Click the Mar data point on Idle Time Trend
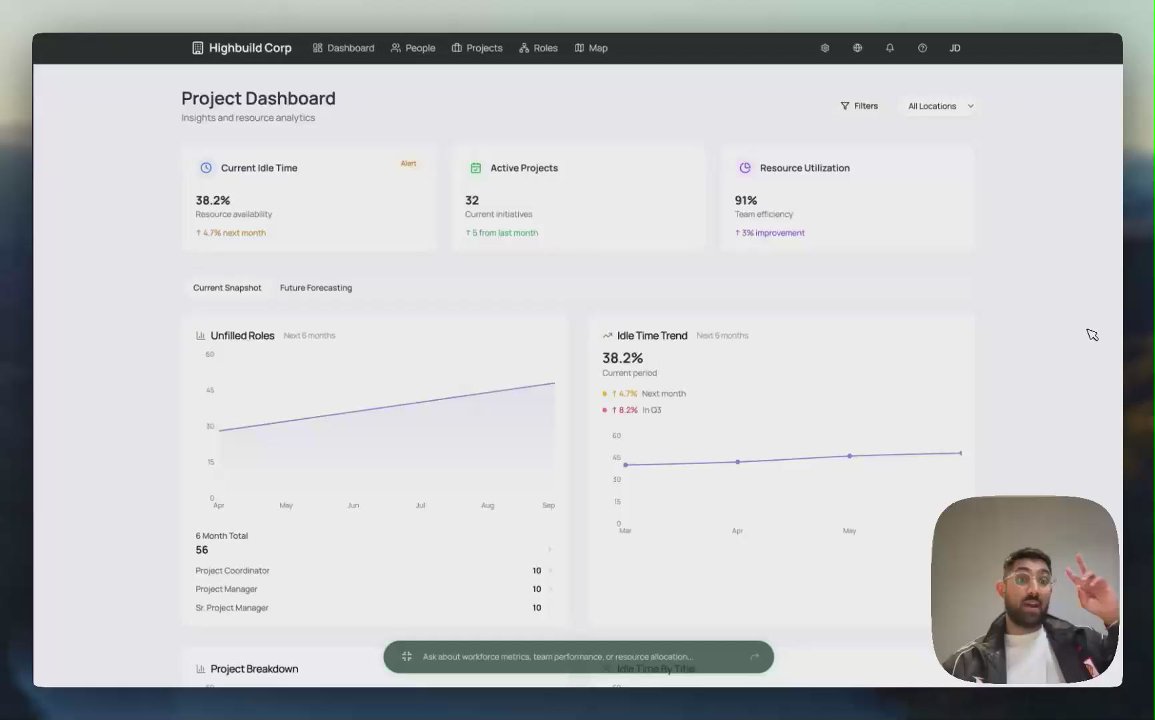This screenshot has width=1155, height=720. 625,465
